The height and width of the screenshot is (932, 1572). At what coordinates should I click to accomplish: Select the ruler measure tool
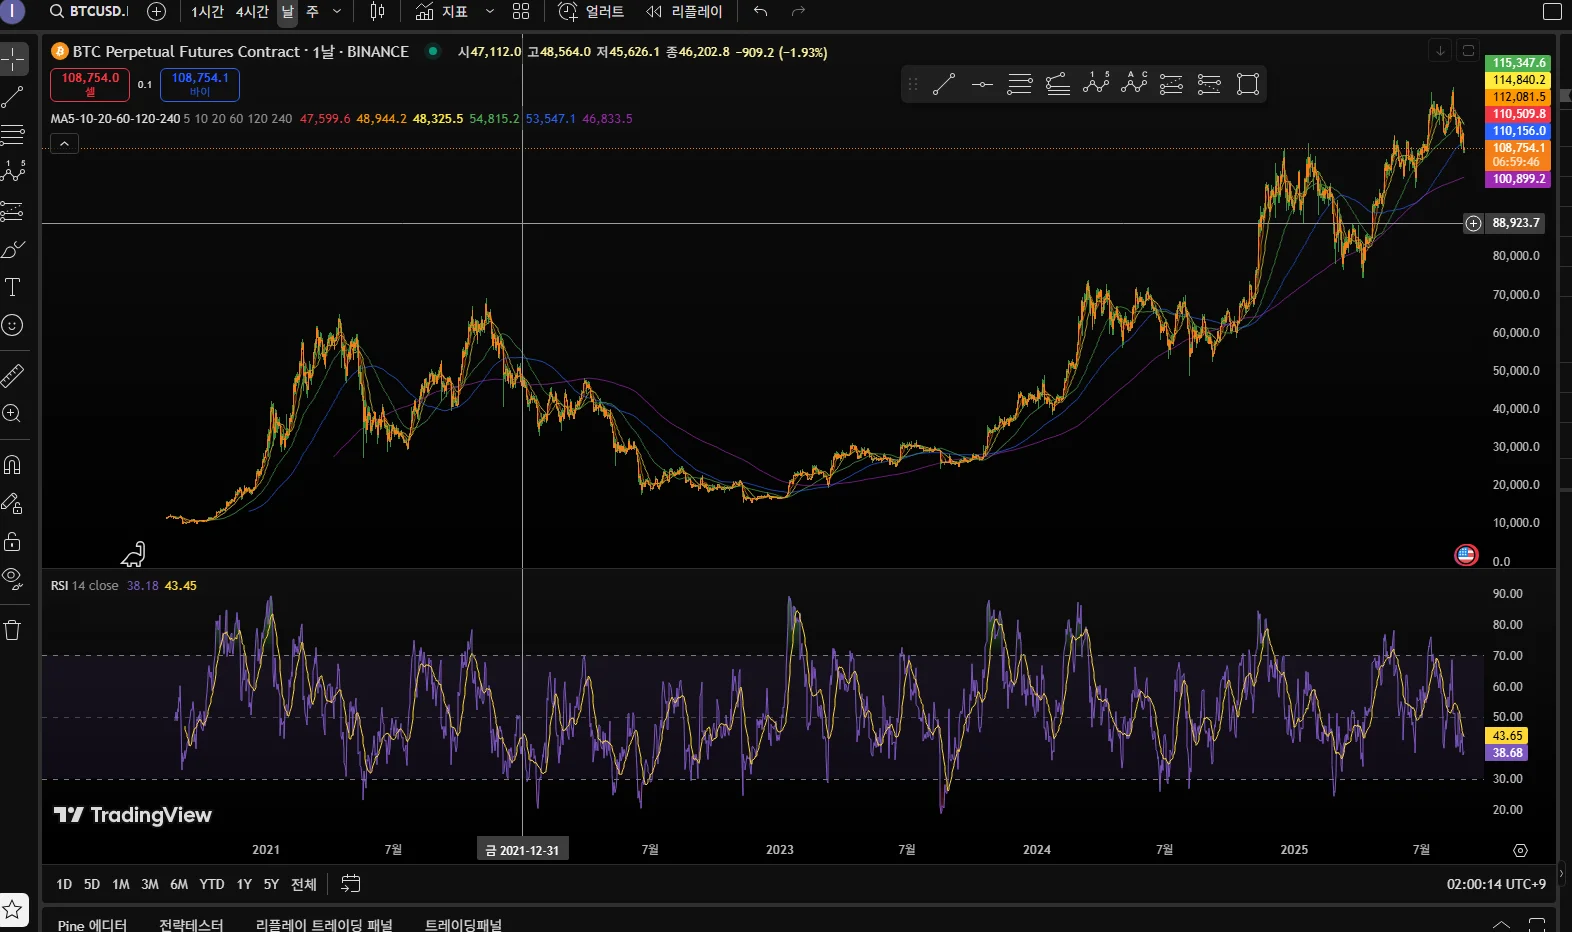[13, 376]
